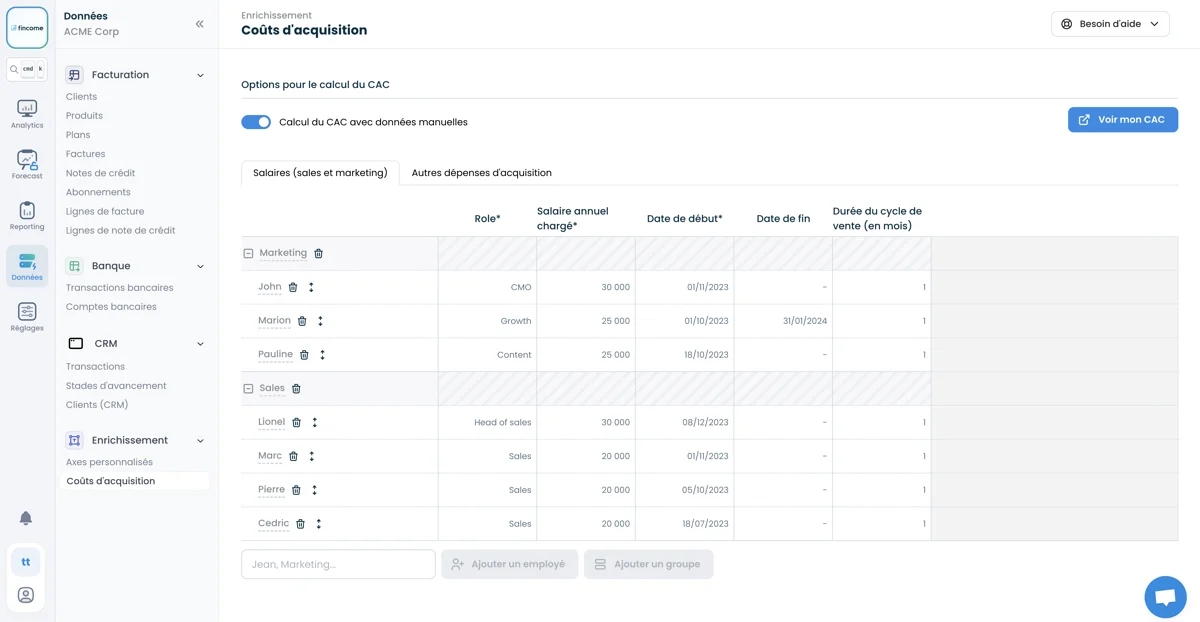1200x622 pixels.
Task: Collapse the Banque menu section
Action: [200, 267]
